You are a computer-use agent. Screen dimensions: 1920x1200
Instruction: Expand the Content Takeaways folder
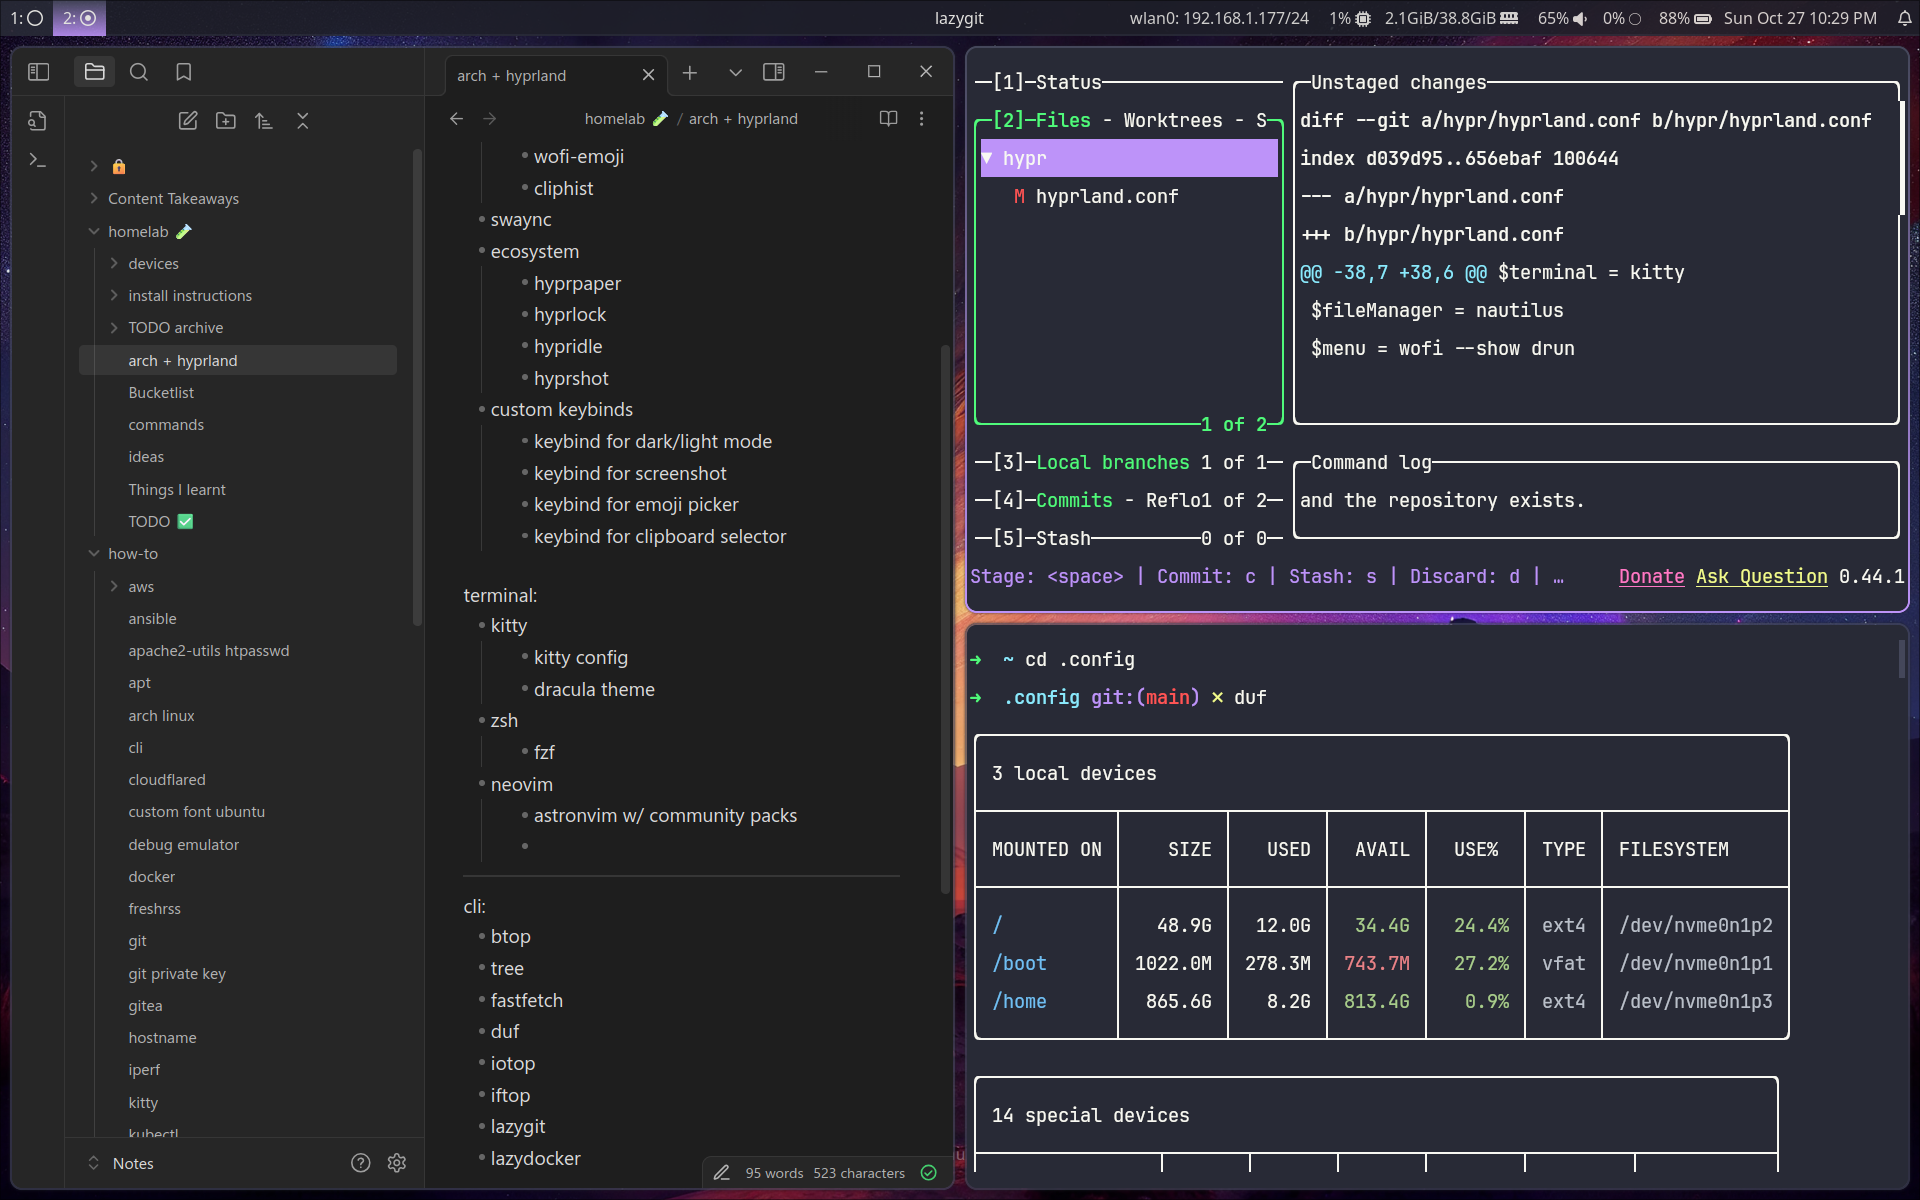tap(173, 199)
